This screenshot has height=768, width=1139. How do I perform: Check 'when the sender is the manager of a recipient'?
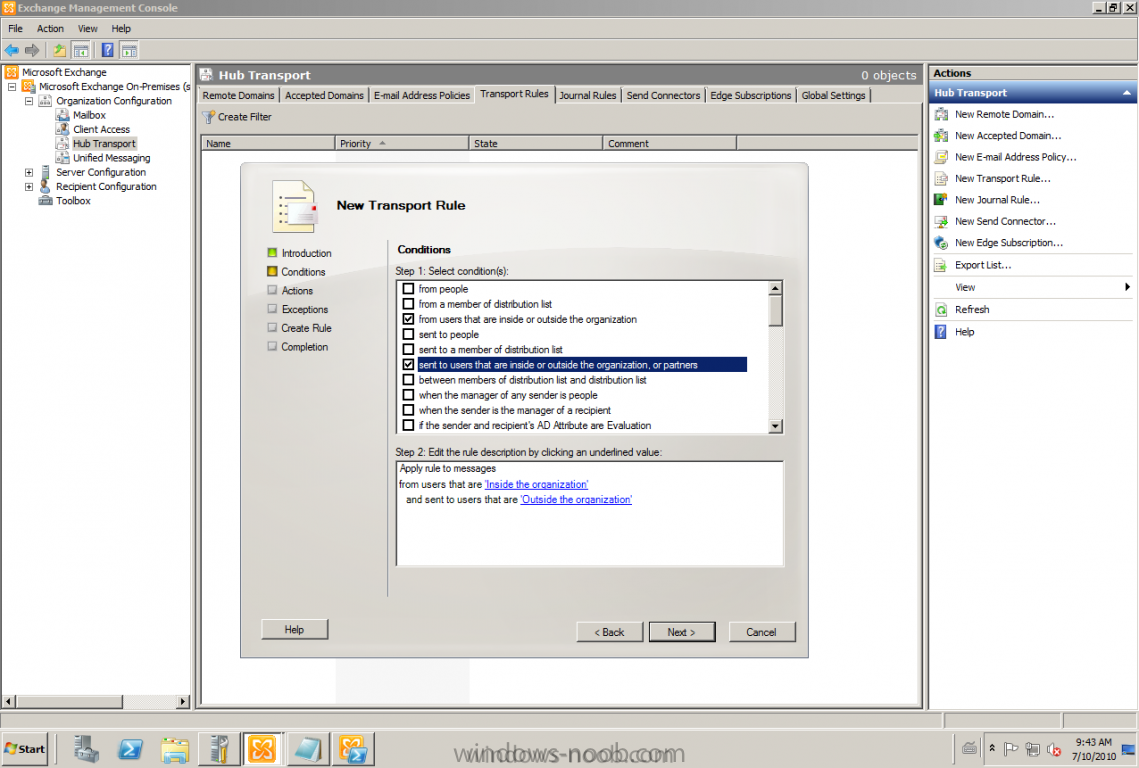(x=408, y=411)
